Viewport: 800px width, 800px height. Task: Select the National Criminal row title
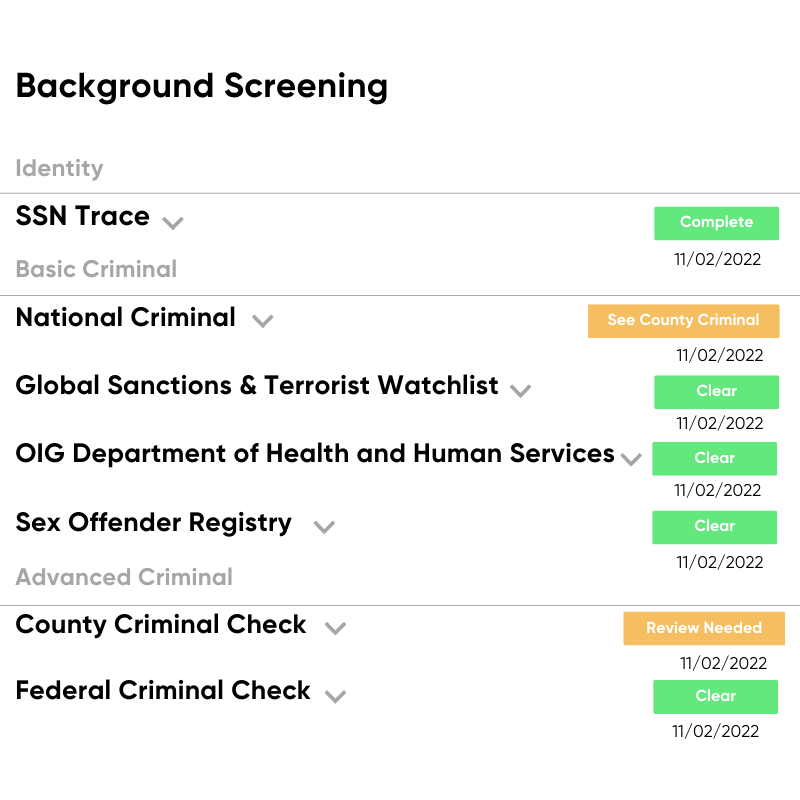point(126,317)
